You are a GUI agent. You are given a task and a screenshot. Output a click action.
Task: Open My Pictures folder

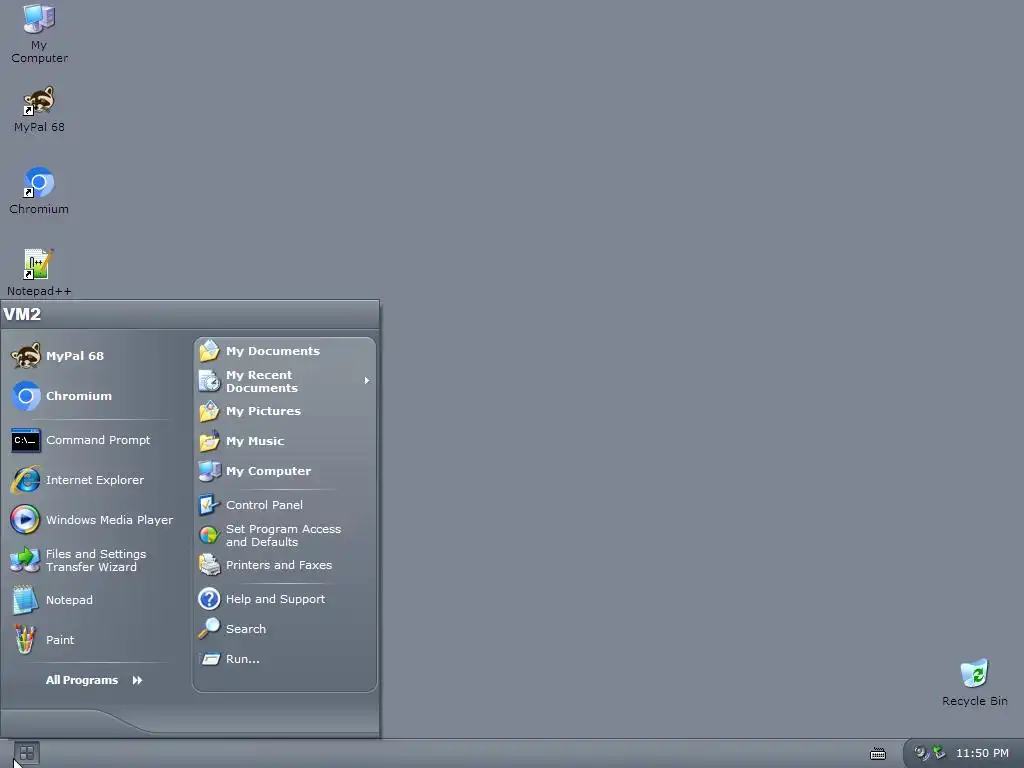pyautogui.click(x=285, y=411)
